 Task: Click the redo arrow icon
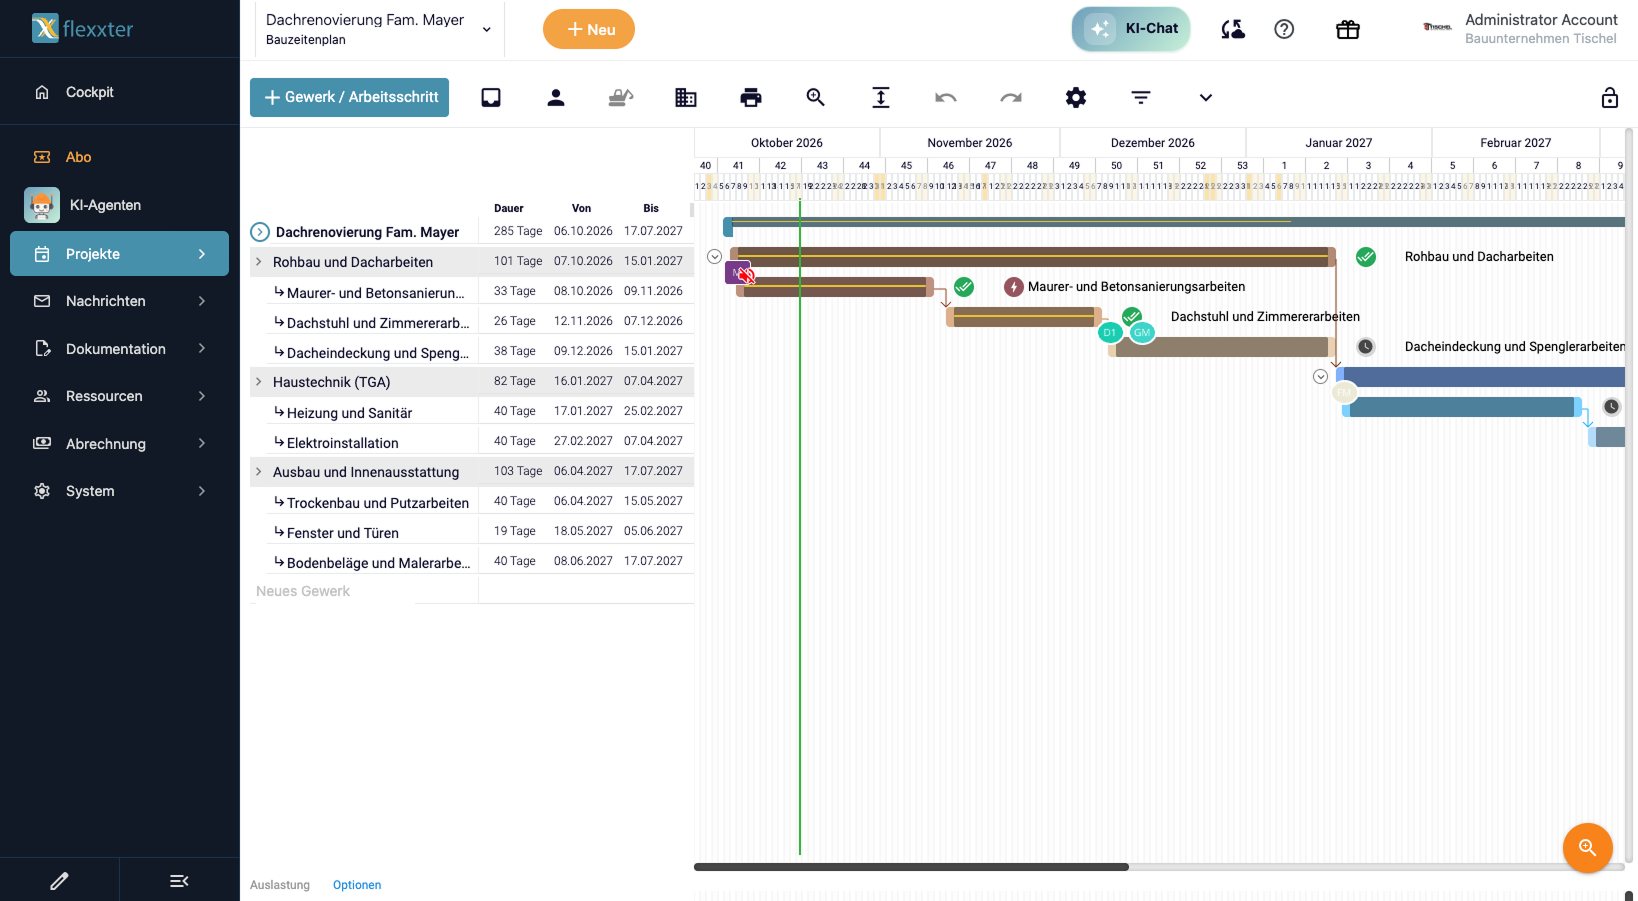[x=1011, y=97]
